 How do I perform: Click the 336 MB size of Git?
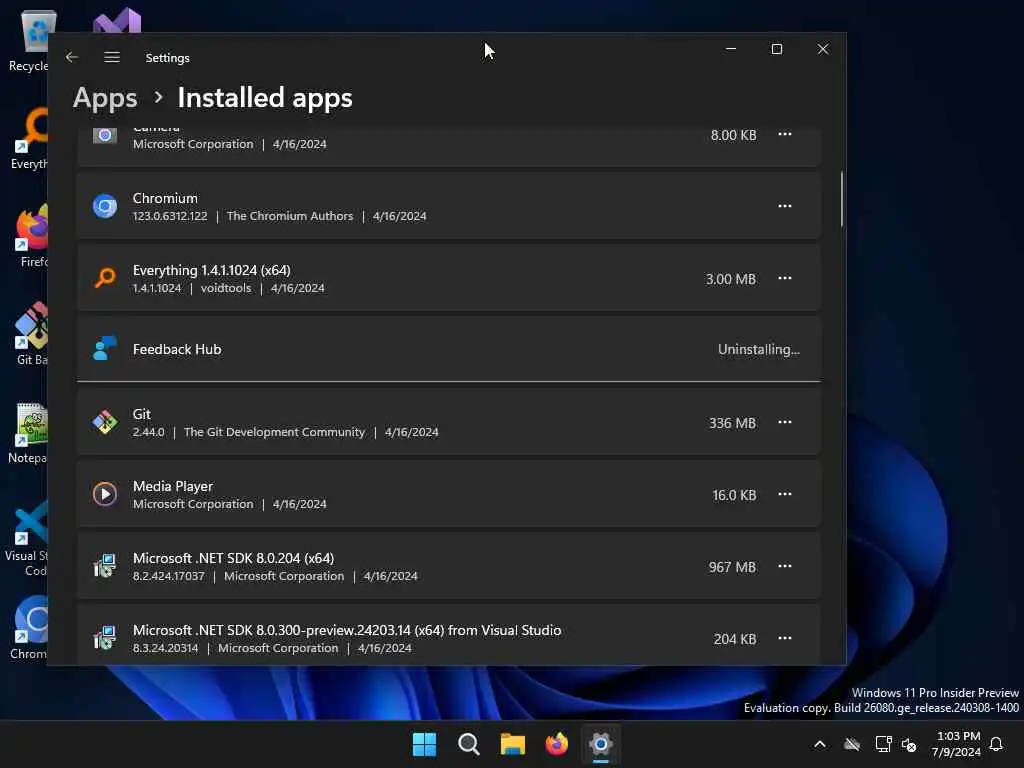(732, 423)
